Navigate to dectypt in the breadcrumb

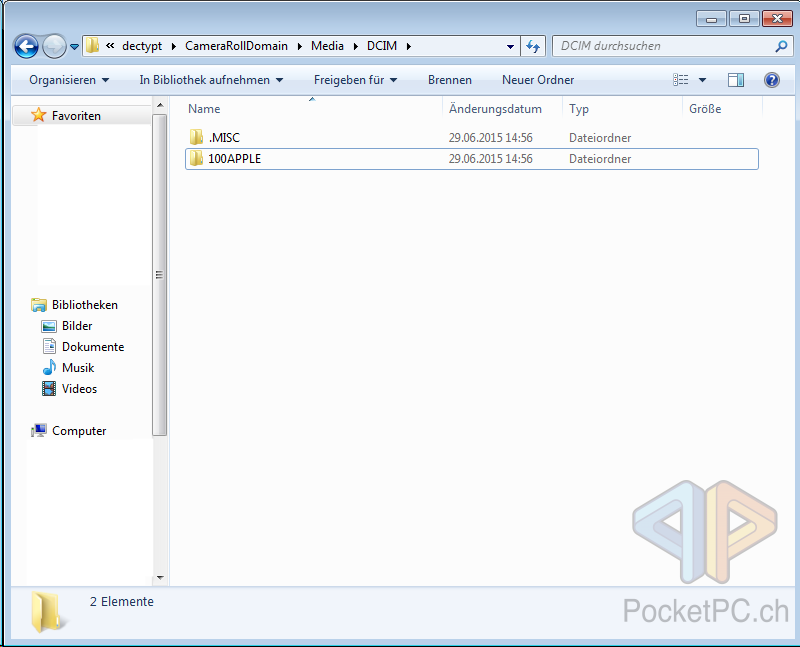142,46
